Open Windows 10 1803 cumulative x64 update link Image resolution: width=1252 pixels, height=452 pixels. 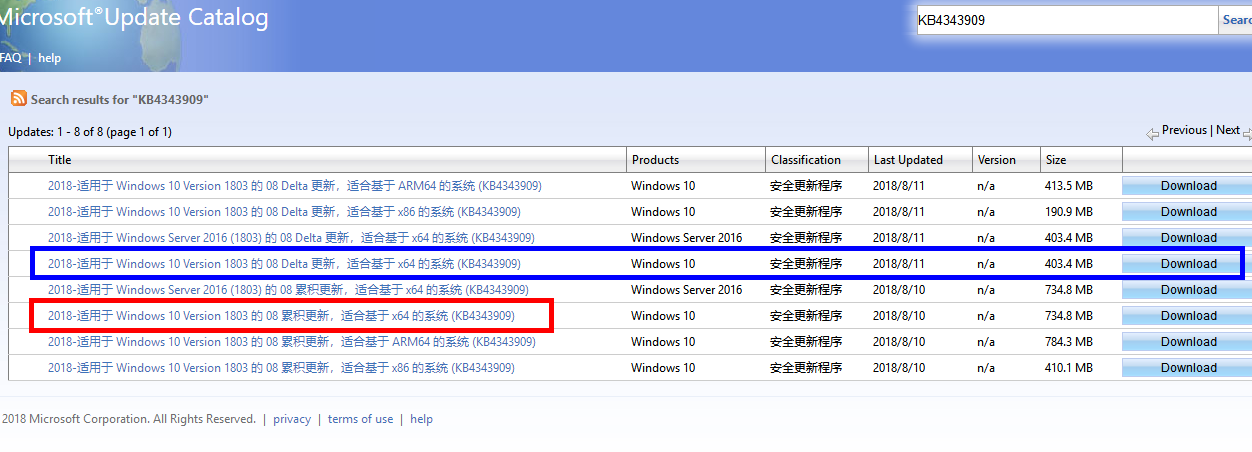click(x=281, y=316)
